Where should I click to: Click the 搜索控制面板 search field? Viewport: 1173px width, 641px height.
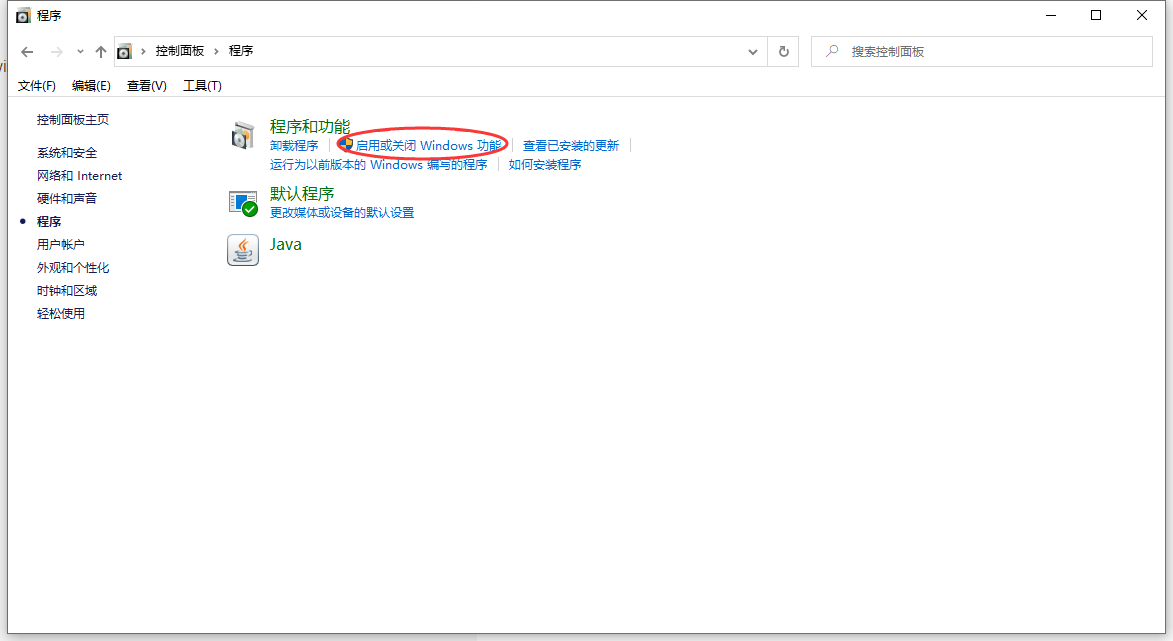click(981, 52)
